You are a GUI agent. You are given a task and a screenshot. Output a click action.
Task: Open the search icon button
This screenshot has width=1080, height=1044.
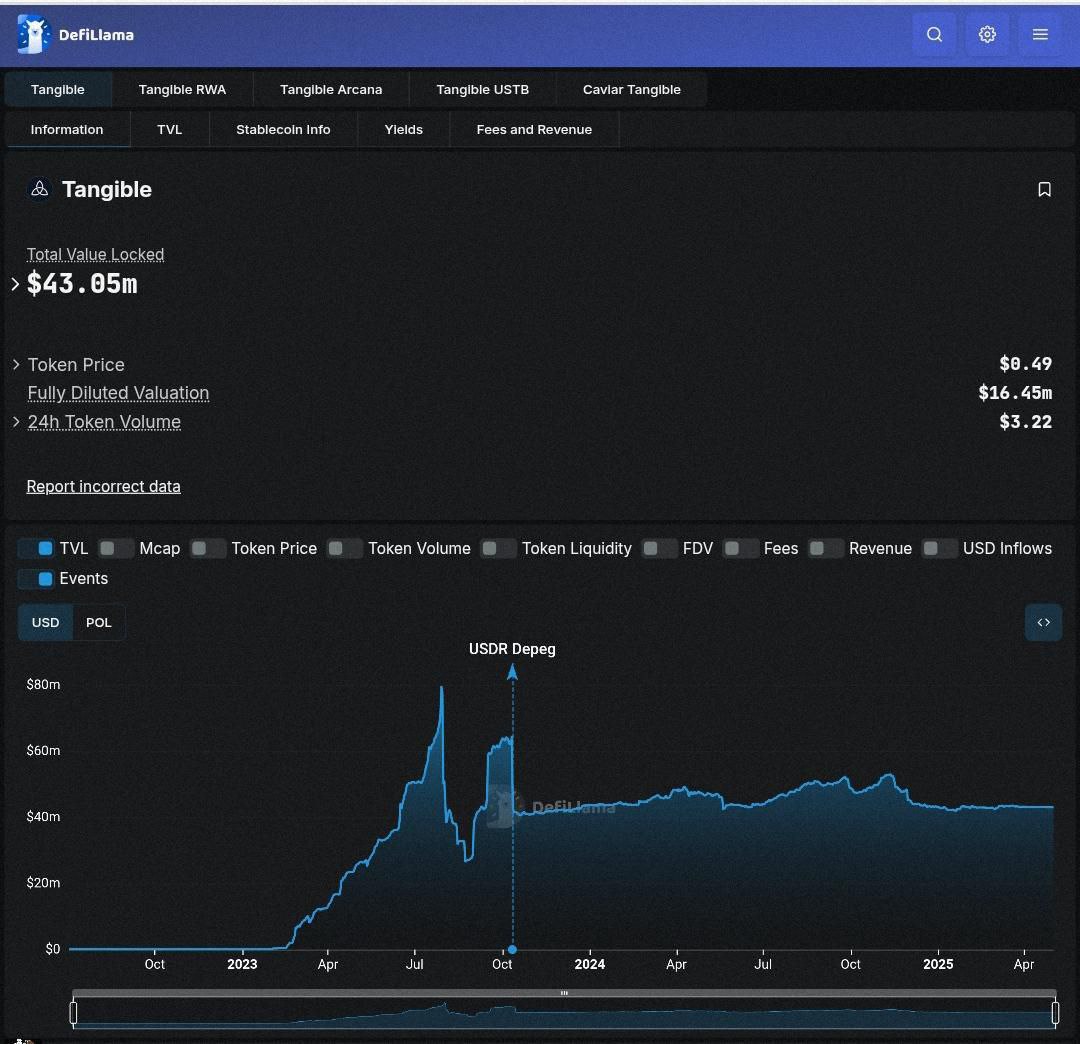point(934,34)
